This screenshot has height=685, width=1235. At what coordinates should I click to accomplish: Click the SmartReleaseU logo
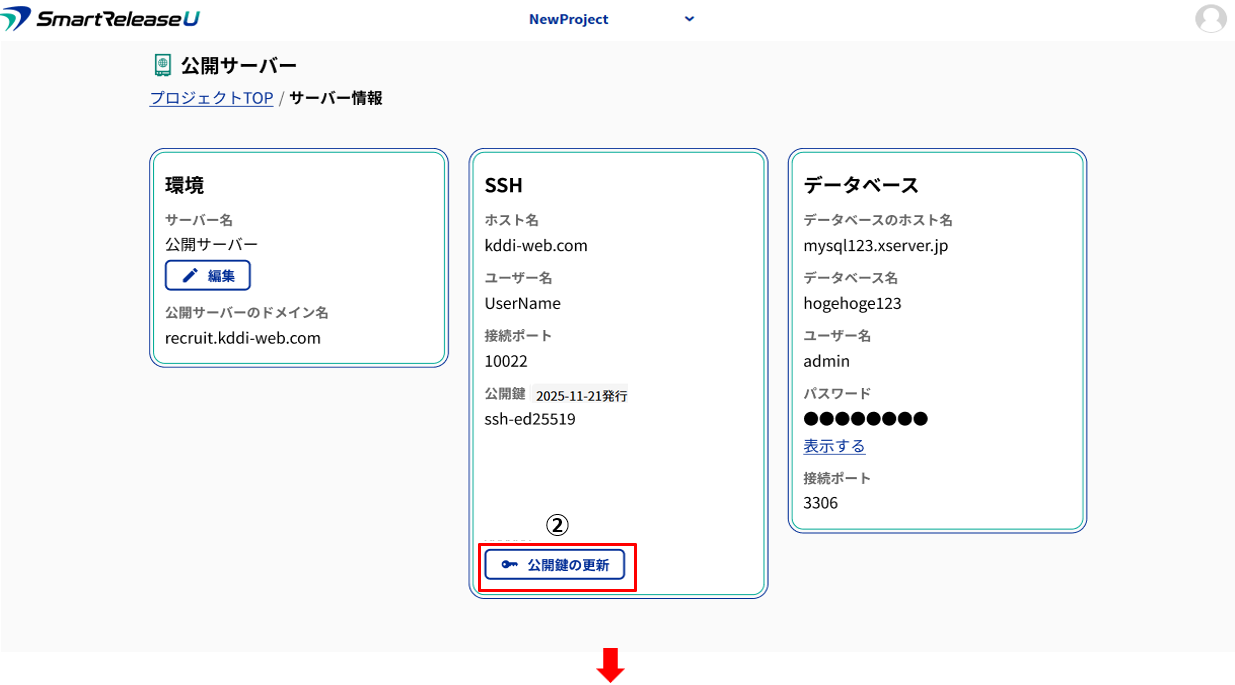tap(101, 19)
